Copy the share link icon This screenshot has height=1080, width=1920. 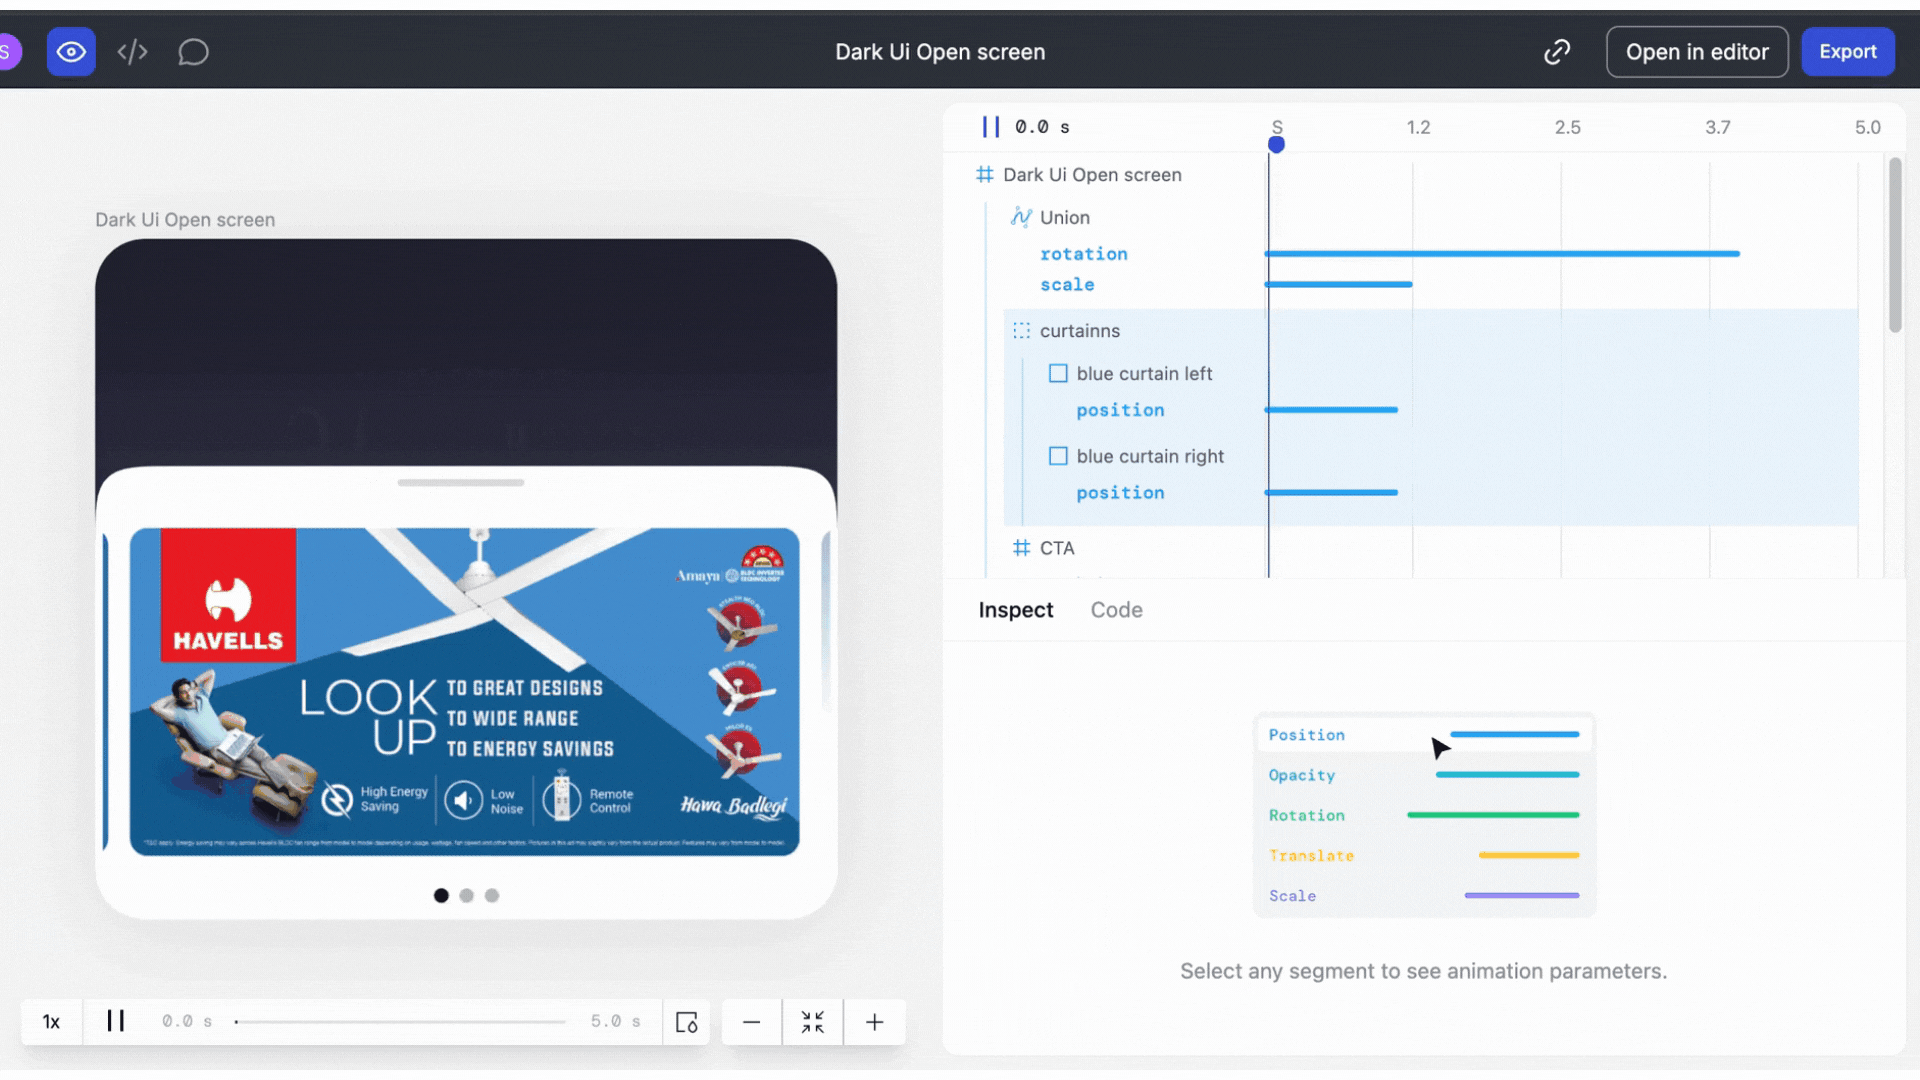tap(1557, 52)
